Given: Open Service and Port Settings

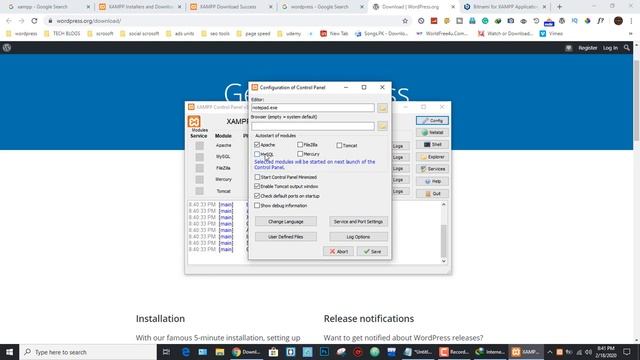Looking at the screenshot, I should click(358, 222).
